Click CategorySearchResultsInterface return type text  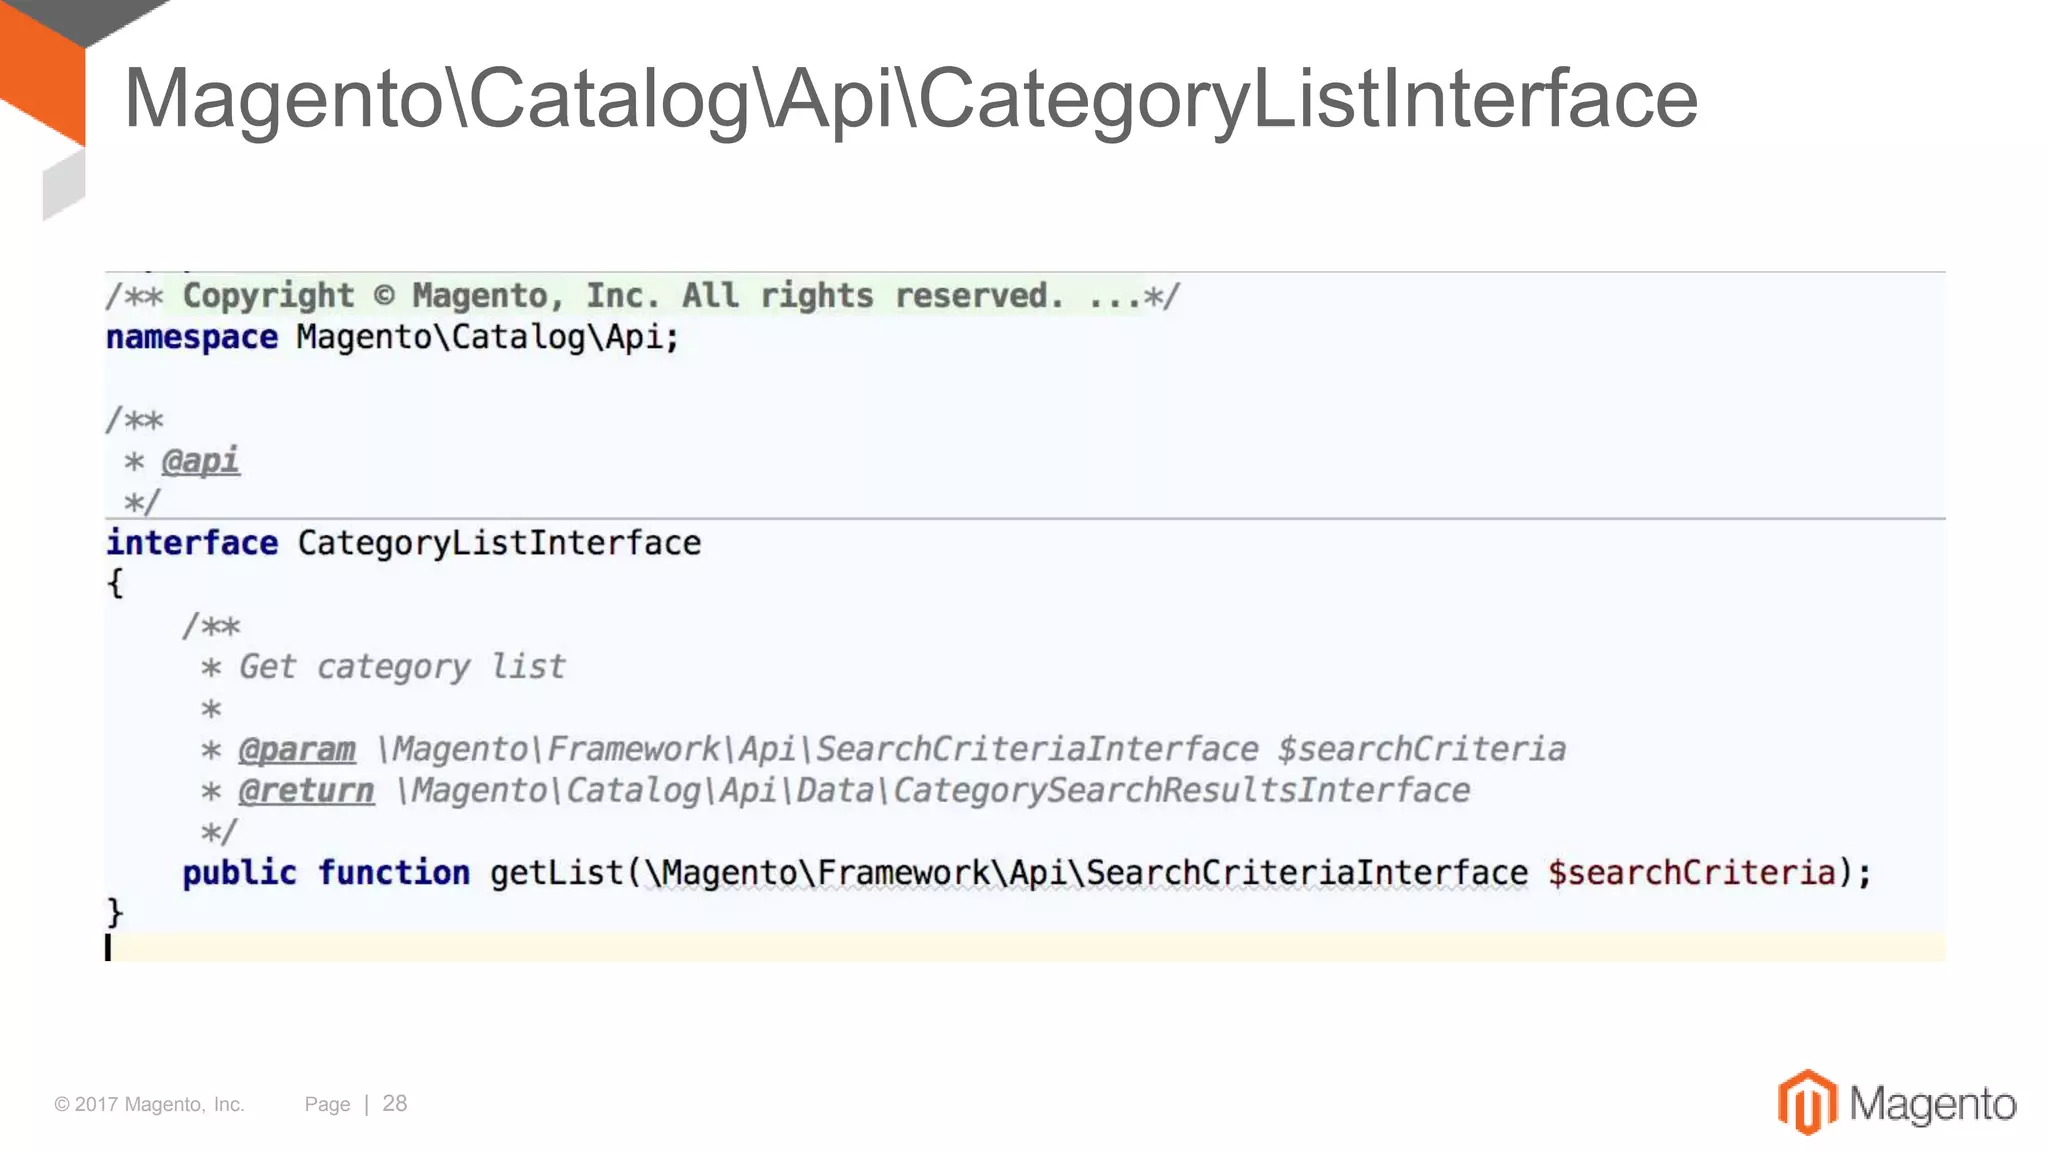tap(1181, 791)
